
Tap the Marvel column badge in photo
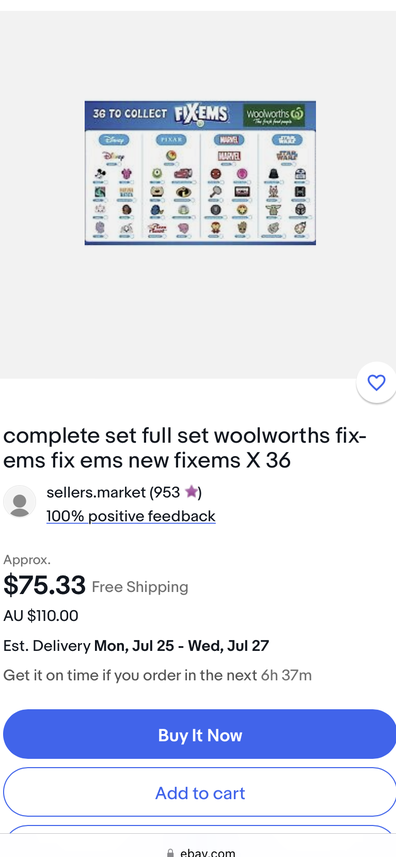[x=229, y=140]
